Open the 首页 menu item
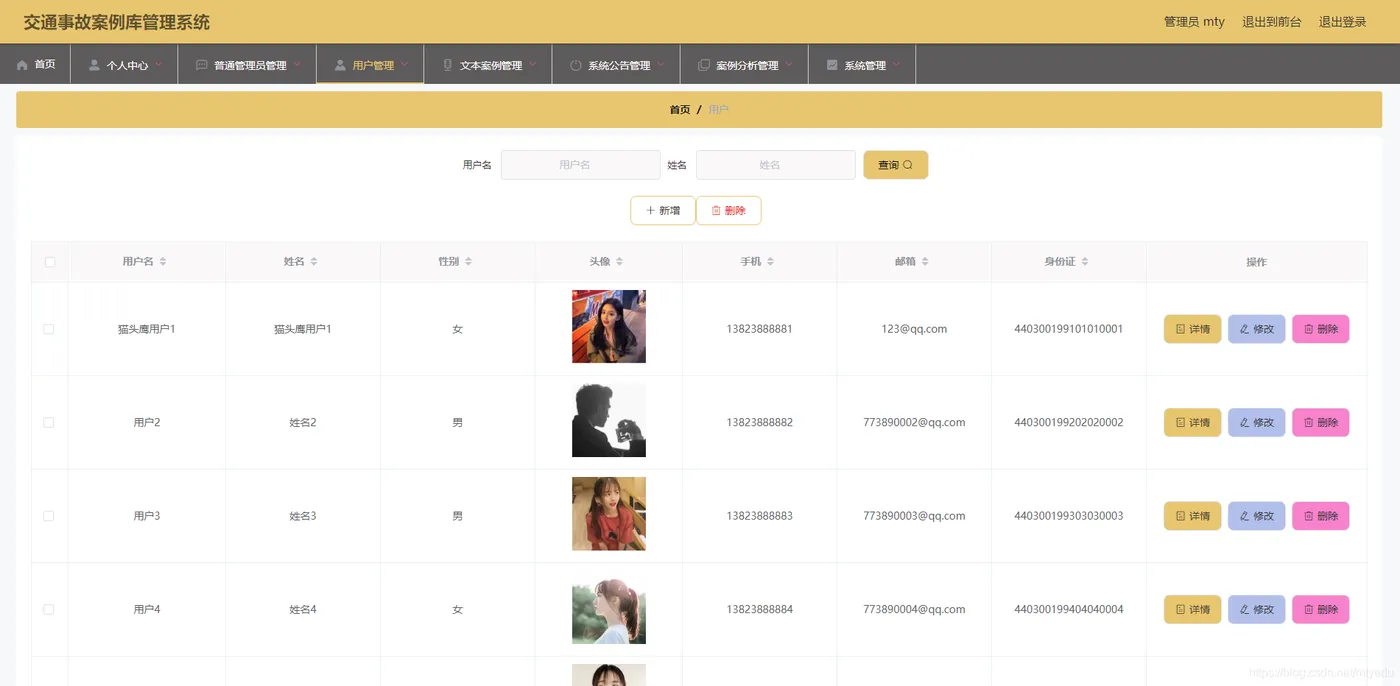Screen dimensions: 1400x686 [x=36, y=65]
